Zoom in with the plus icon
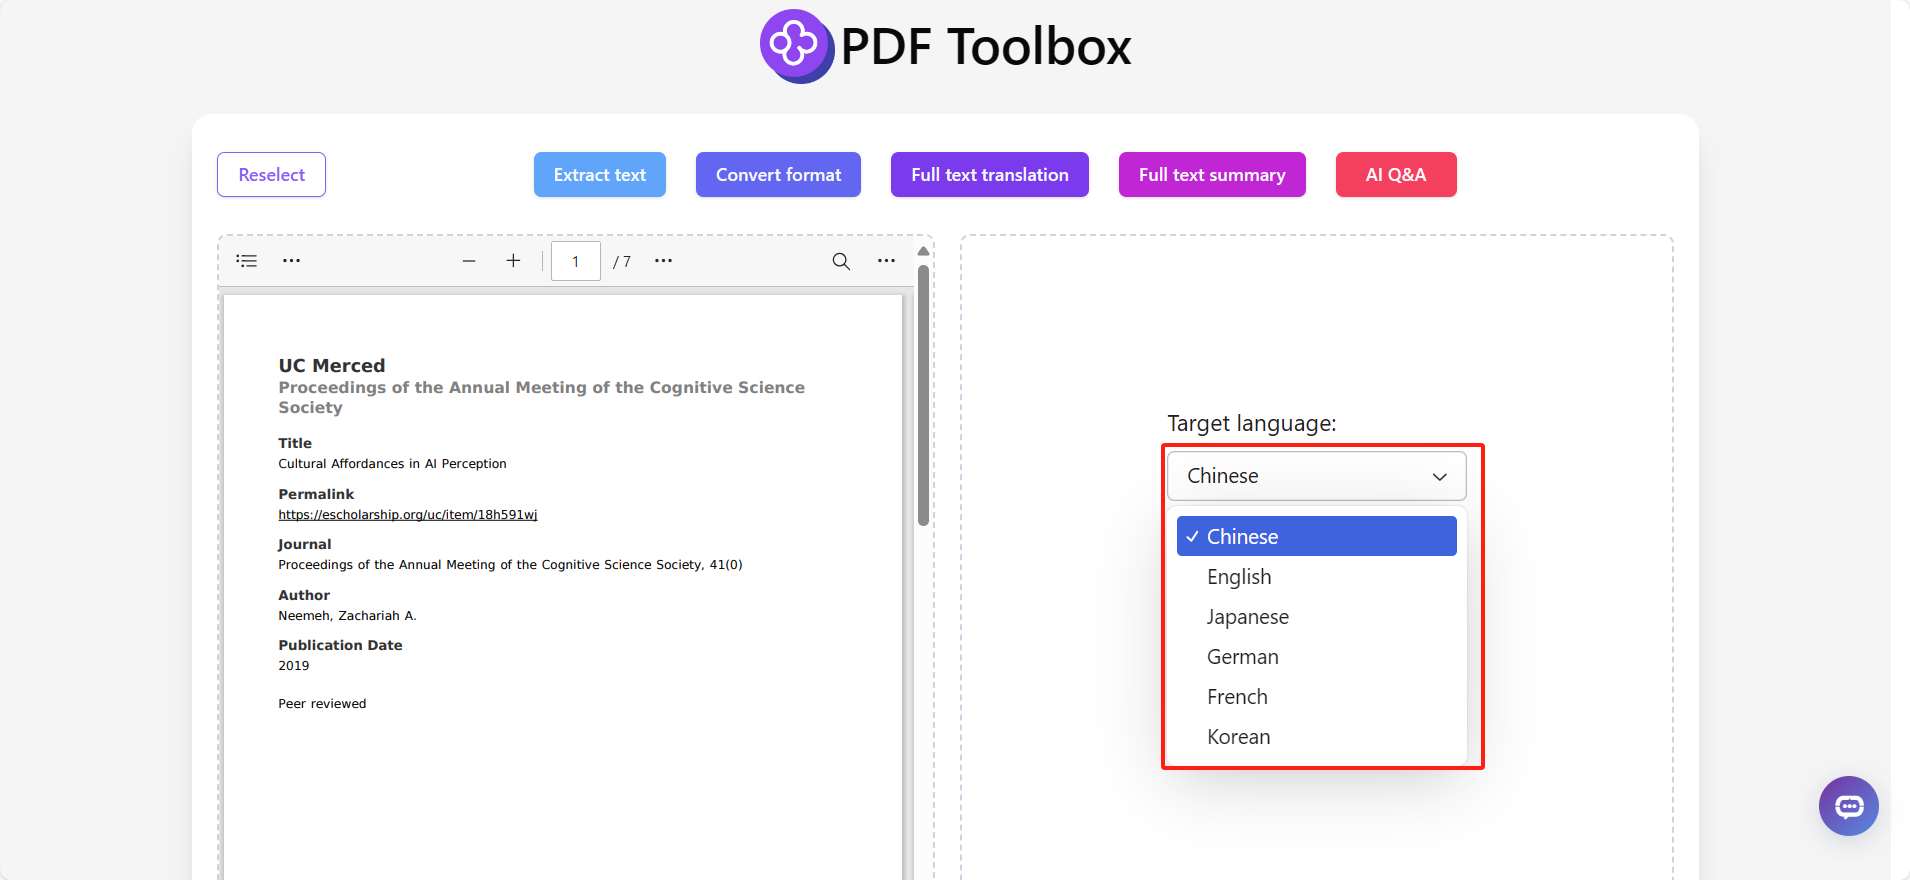The height and width of the screenshot is (880, 1910). (513, 261)
